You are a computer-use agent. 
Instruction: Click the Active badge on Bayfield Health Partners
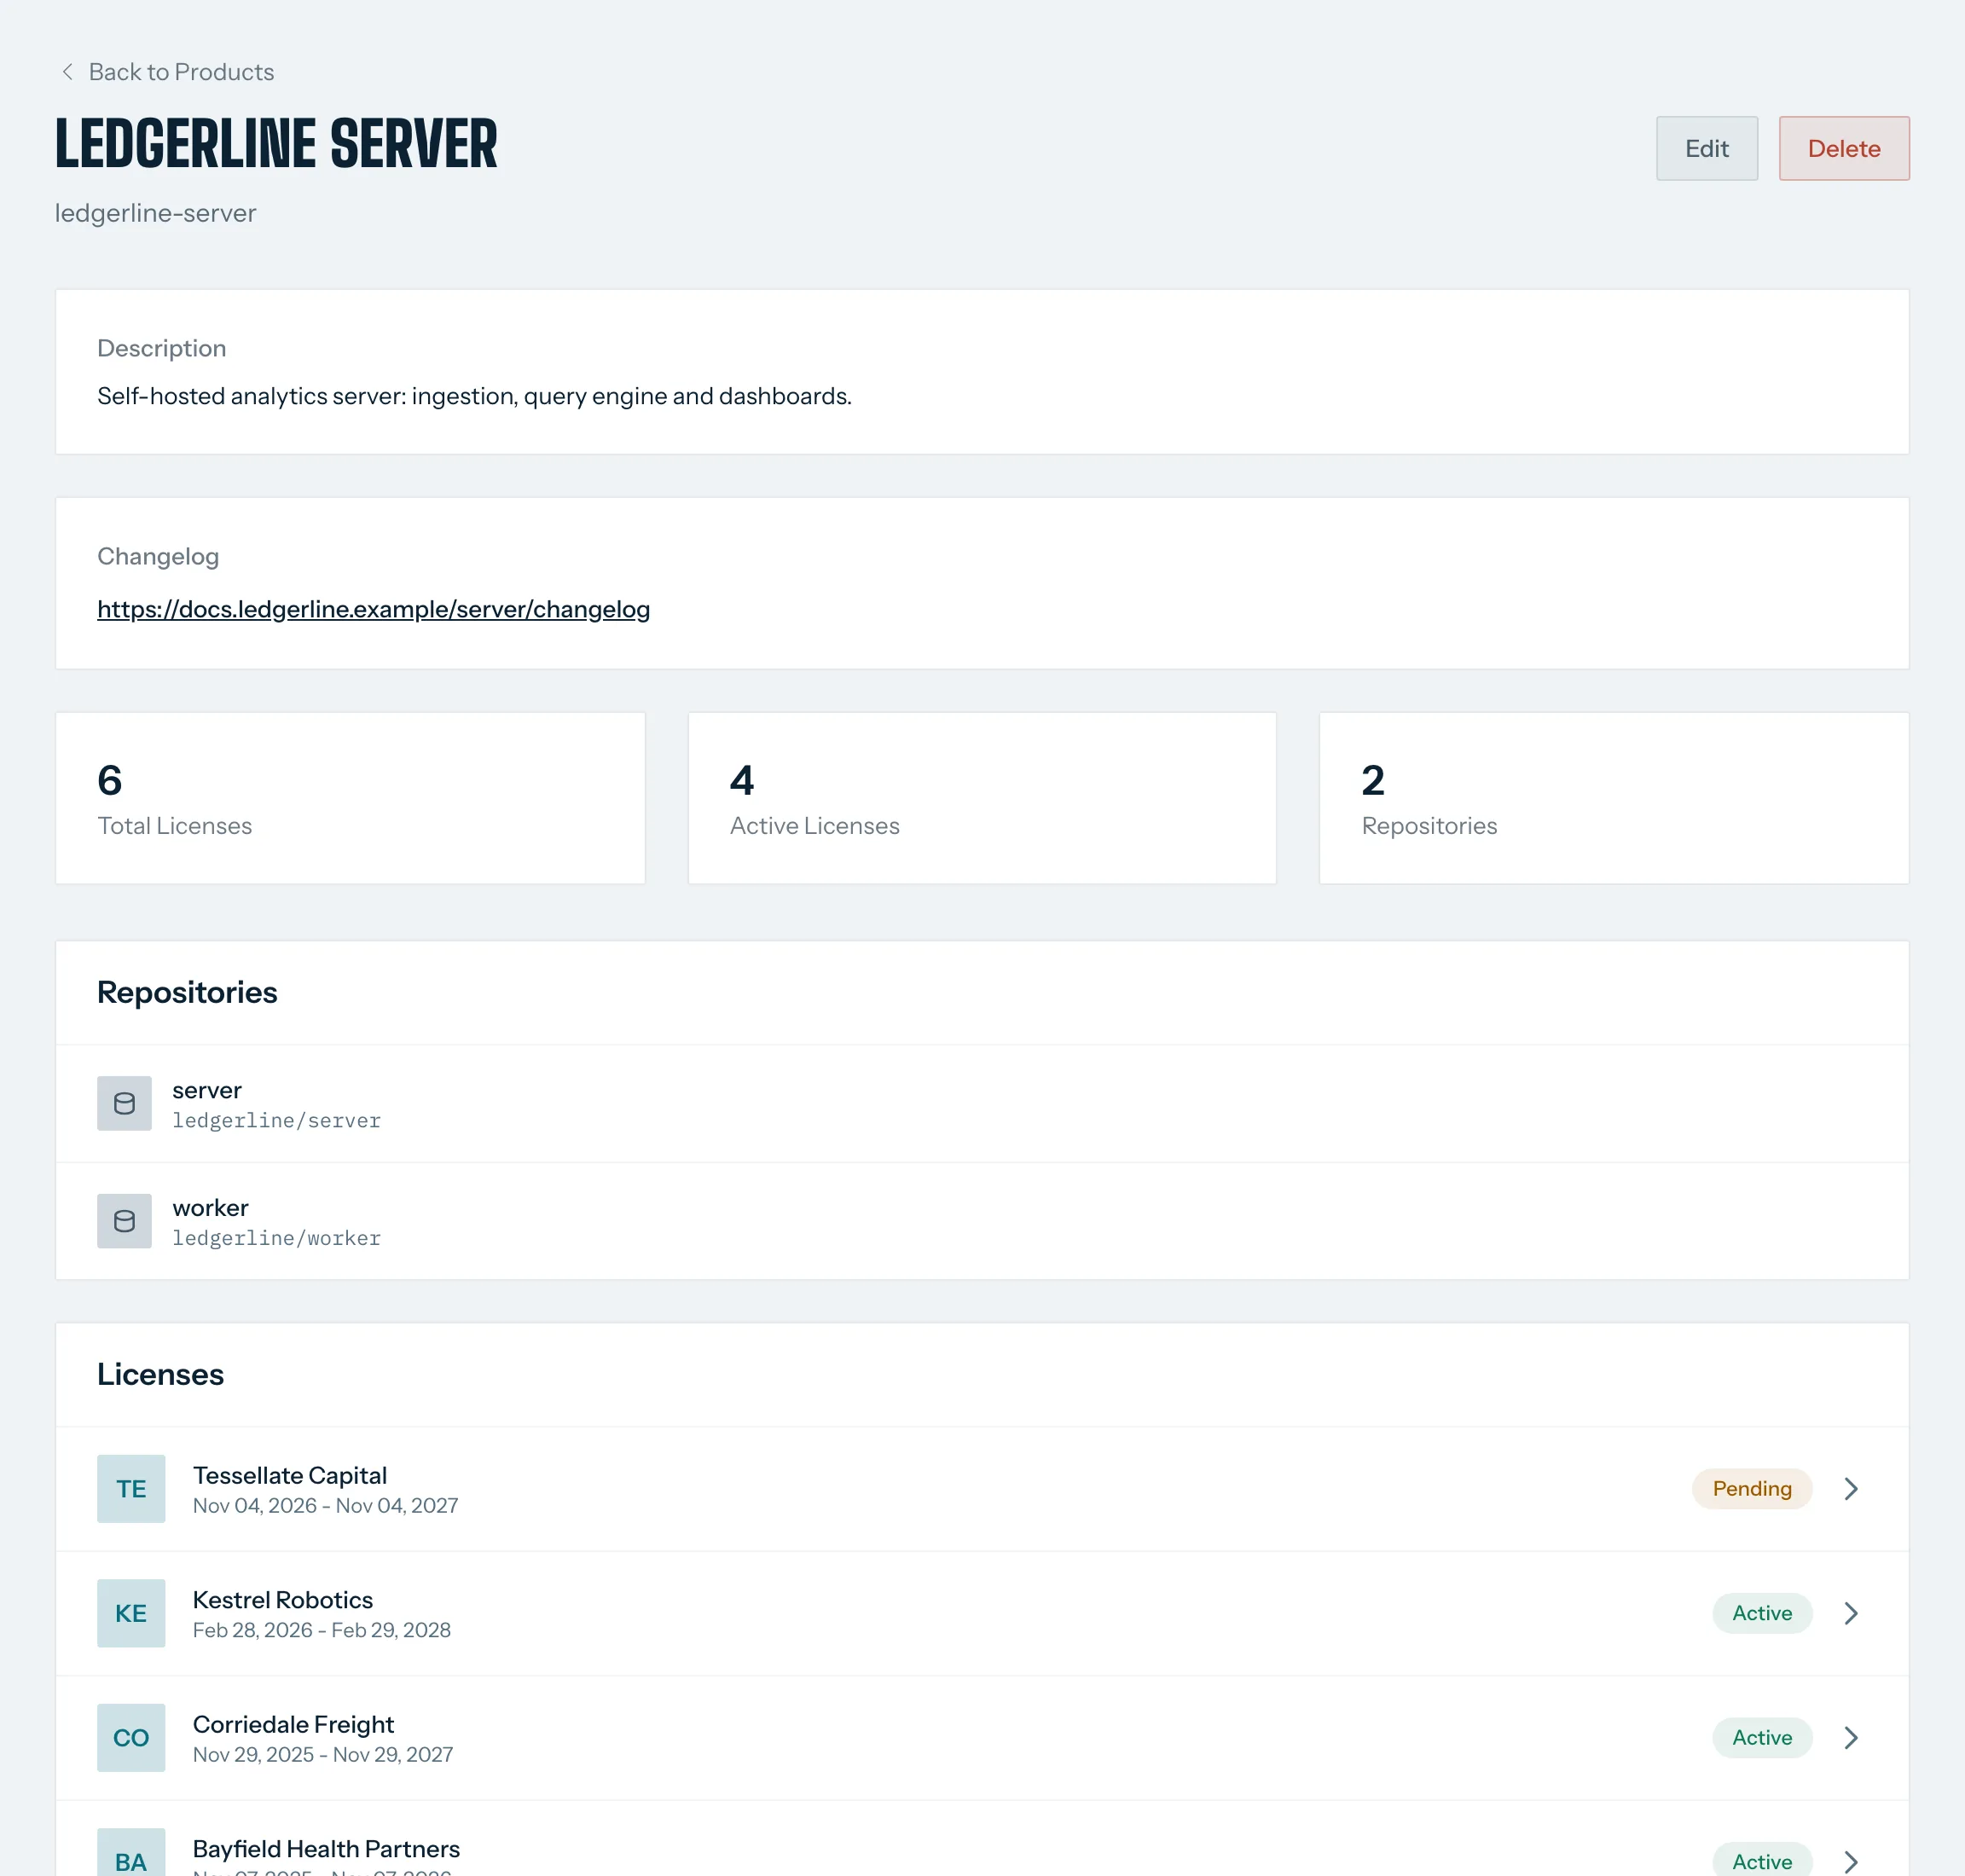pos(1761,1860)
